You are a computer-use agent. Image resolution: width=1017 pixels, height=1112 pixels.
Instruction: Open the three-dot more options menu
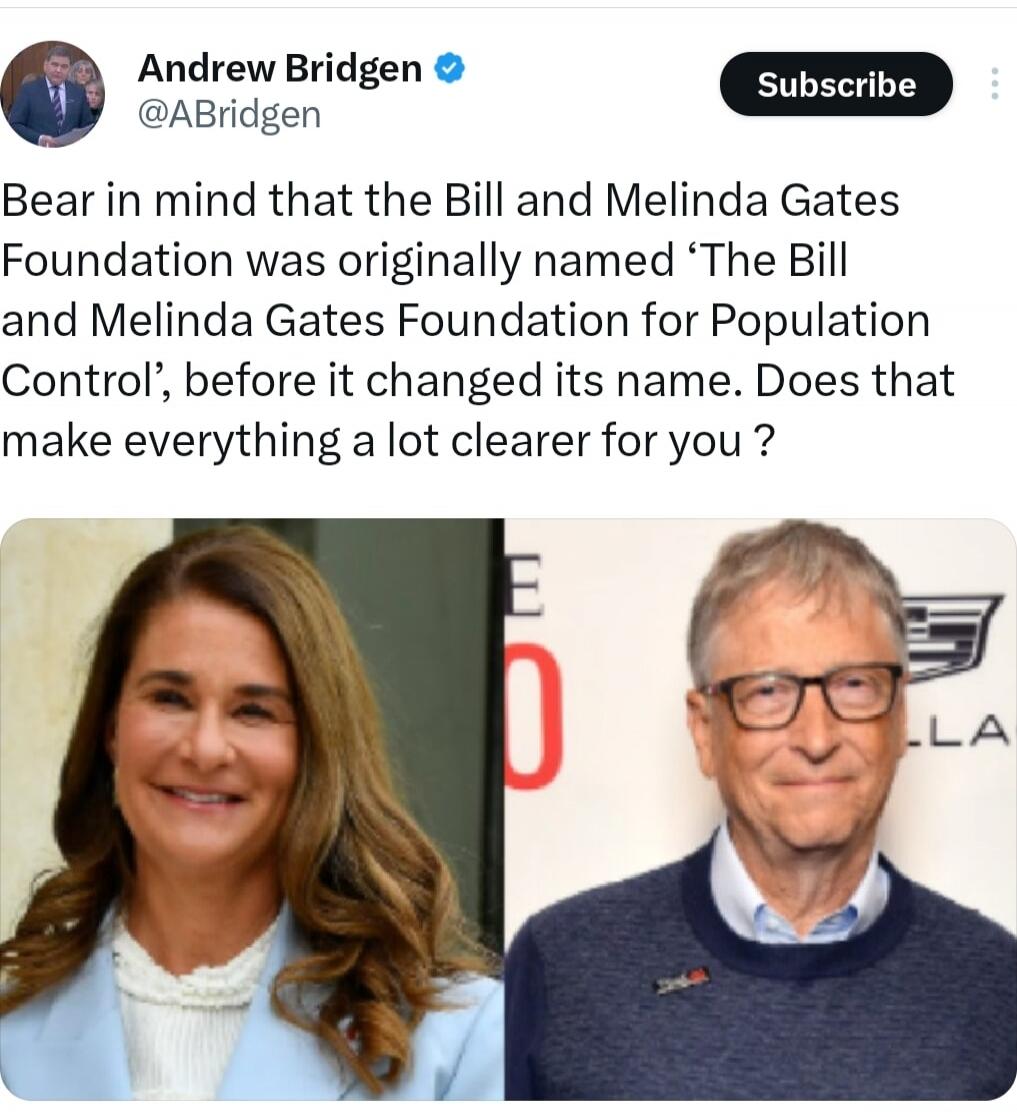(995, 84)
